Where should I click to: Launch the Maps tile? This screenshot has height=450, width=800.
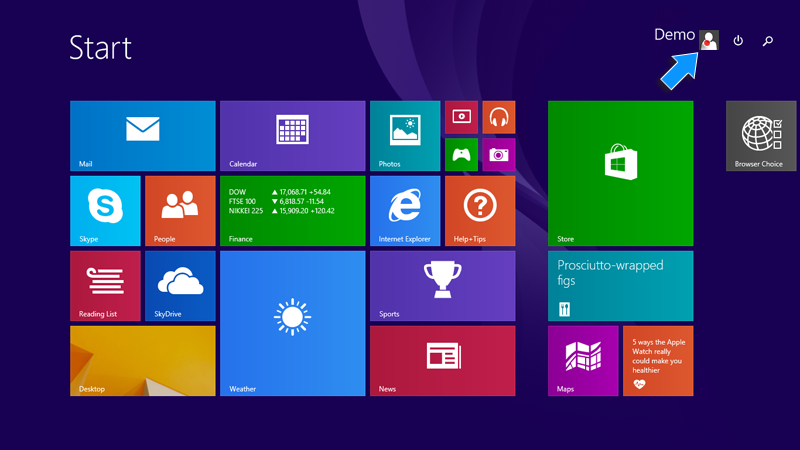pos(583,360)
